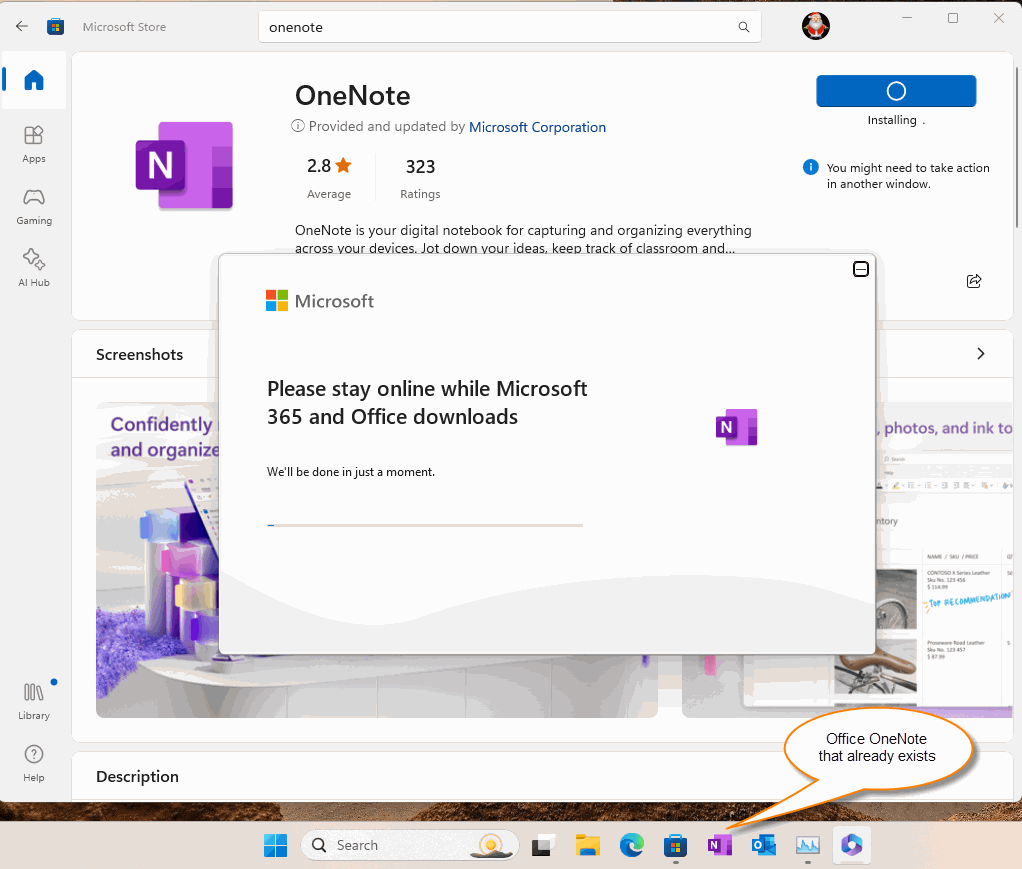Click the Microsoft Store logo icon

coord(55,27)
